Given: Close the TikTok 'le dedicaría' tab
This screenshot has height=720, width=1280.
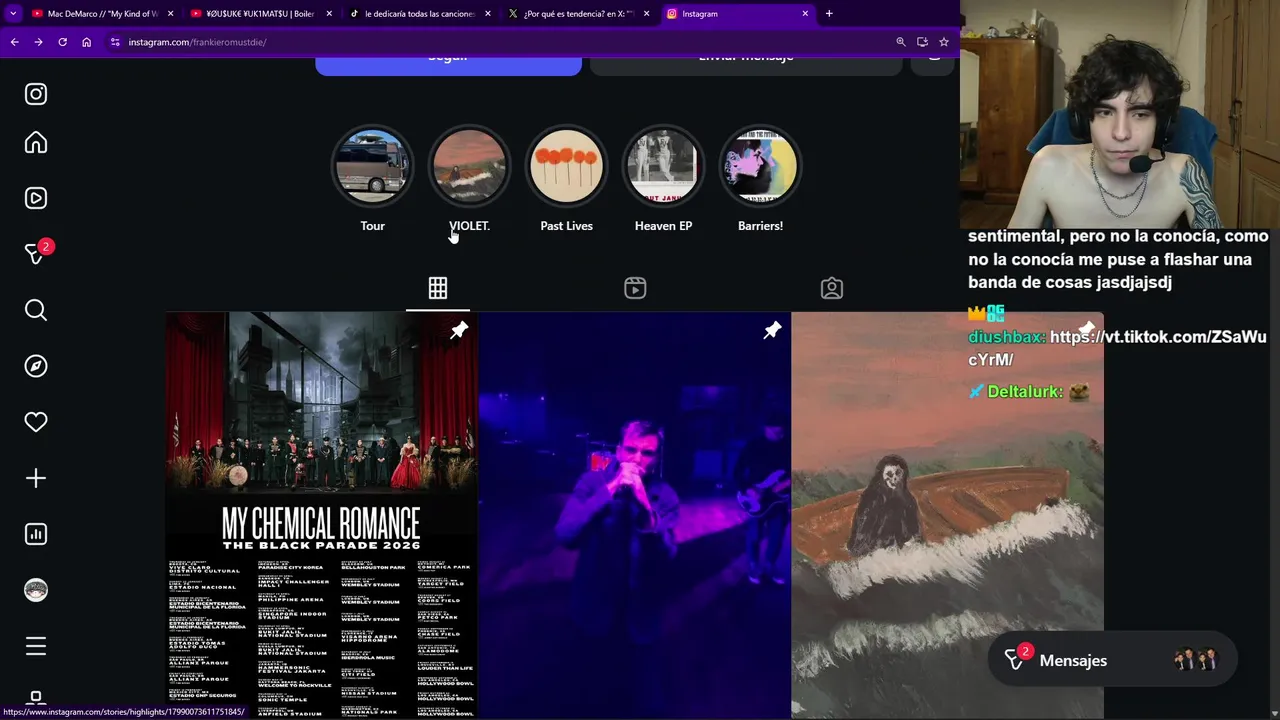Looking at the screenshot, I should (488, 14).
